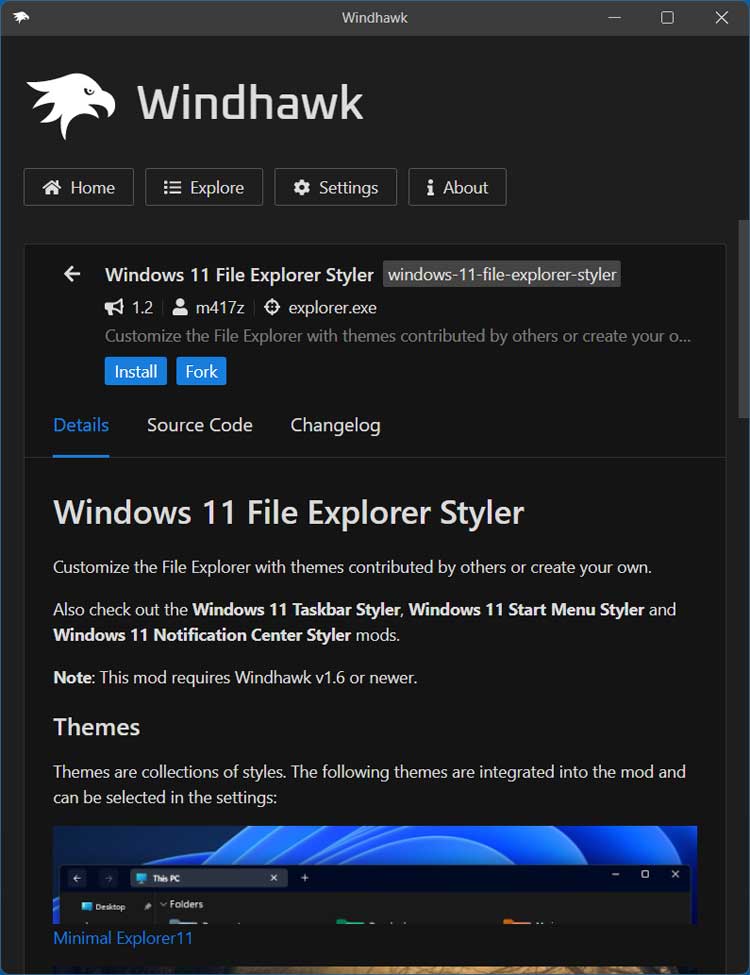Image resolution: width=750 pixels, height=975 pixels.
Task: Select the Details tab
Action: tap(81, 425)
